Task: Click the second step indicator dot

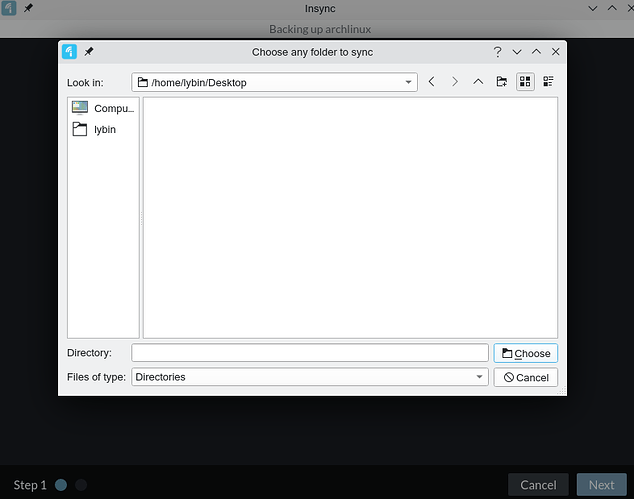Action: pyautogui.click(x=81, y=484)
